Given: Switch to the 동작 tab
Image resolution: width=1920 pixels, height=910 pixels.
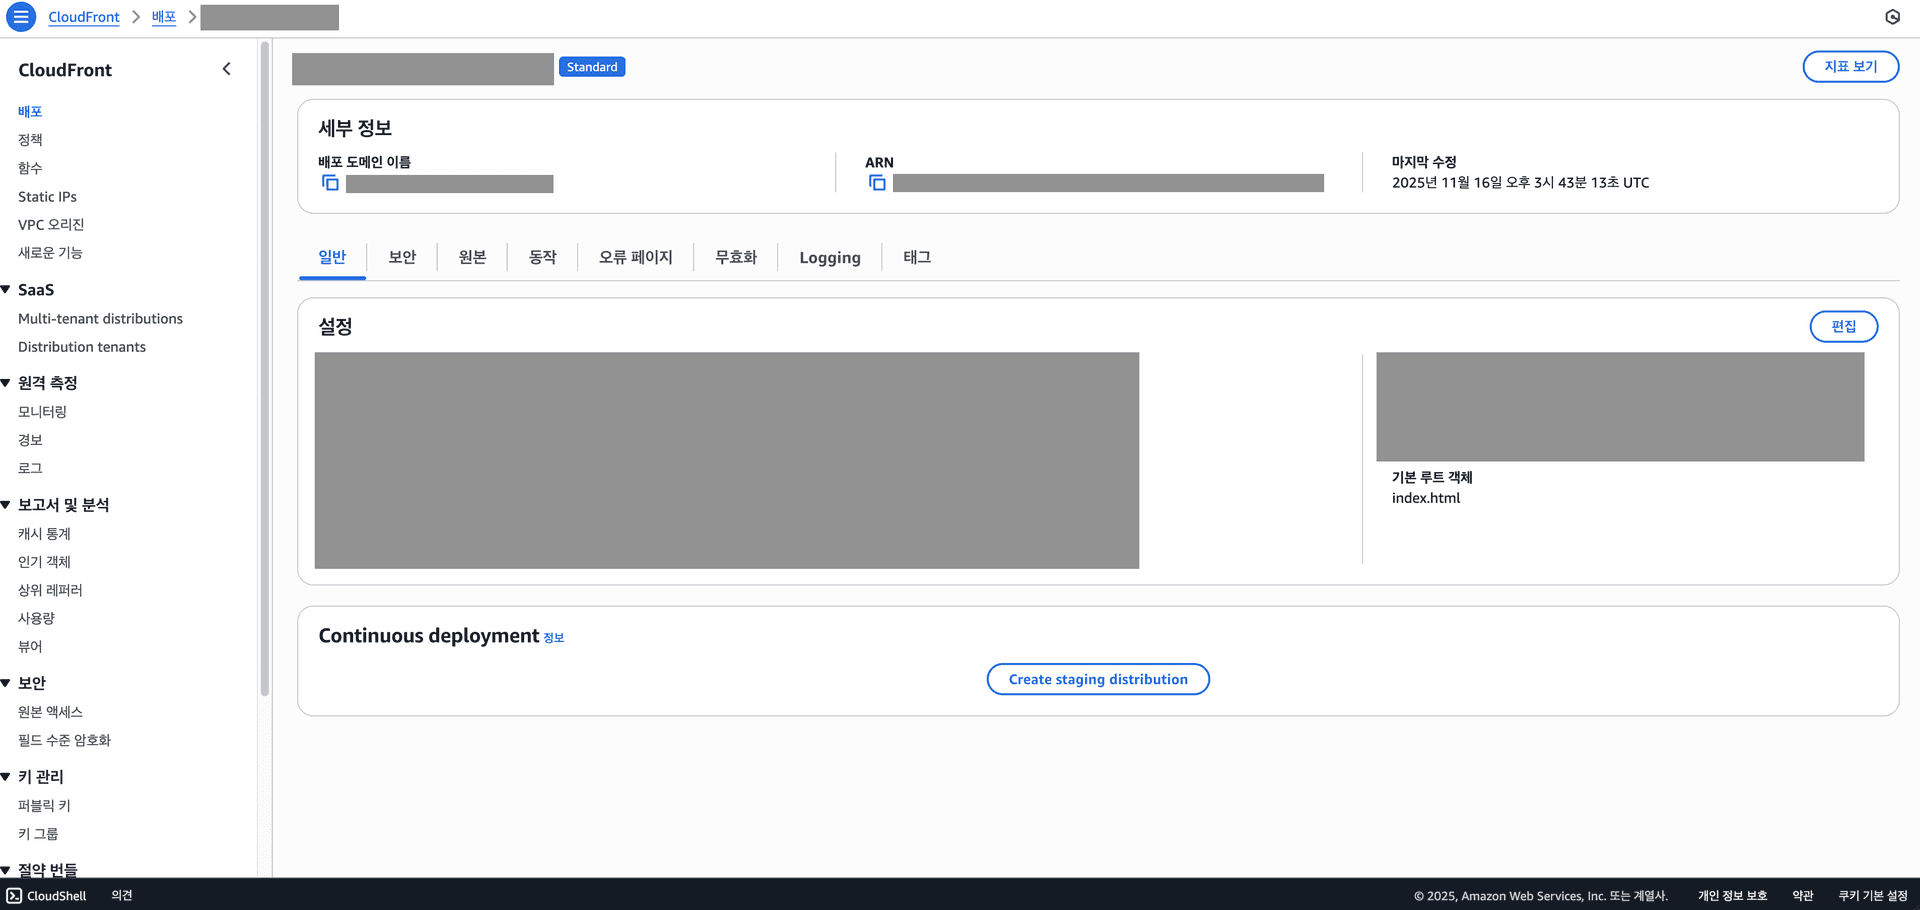Looking at the screenshot, I should point(542,257).
